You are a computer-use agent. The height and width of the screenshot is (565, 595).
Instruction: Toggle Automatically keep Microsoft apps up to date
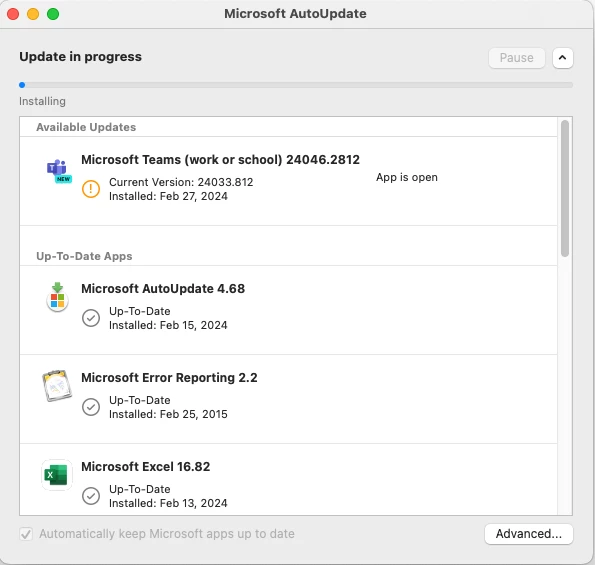26,534
